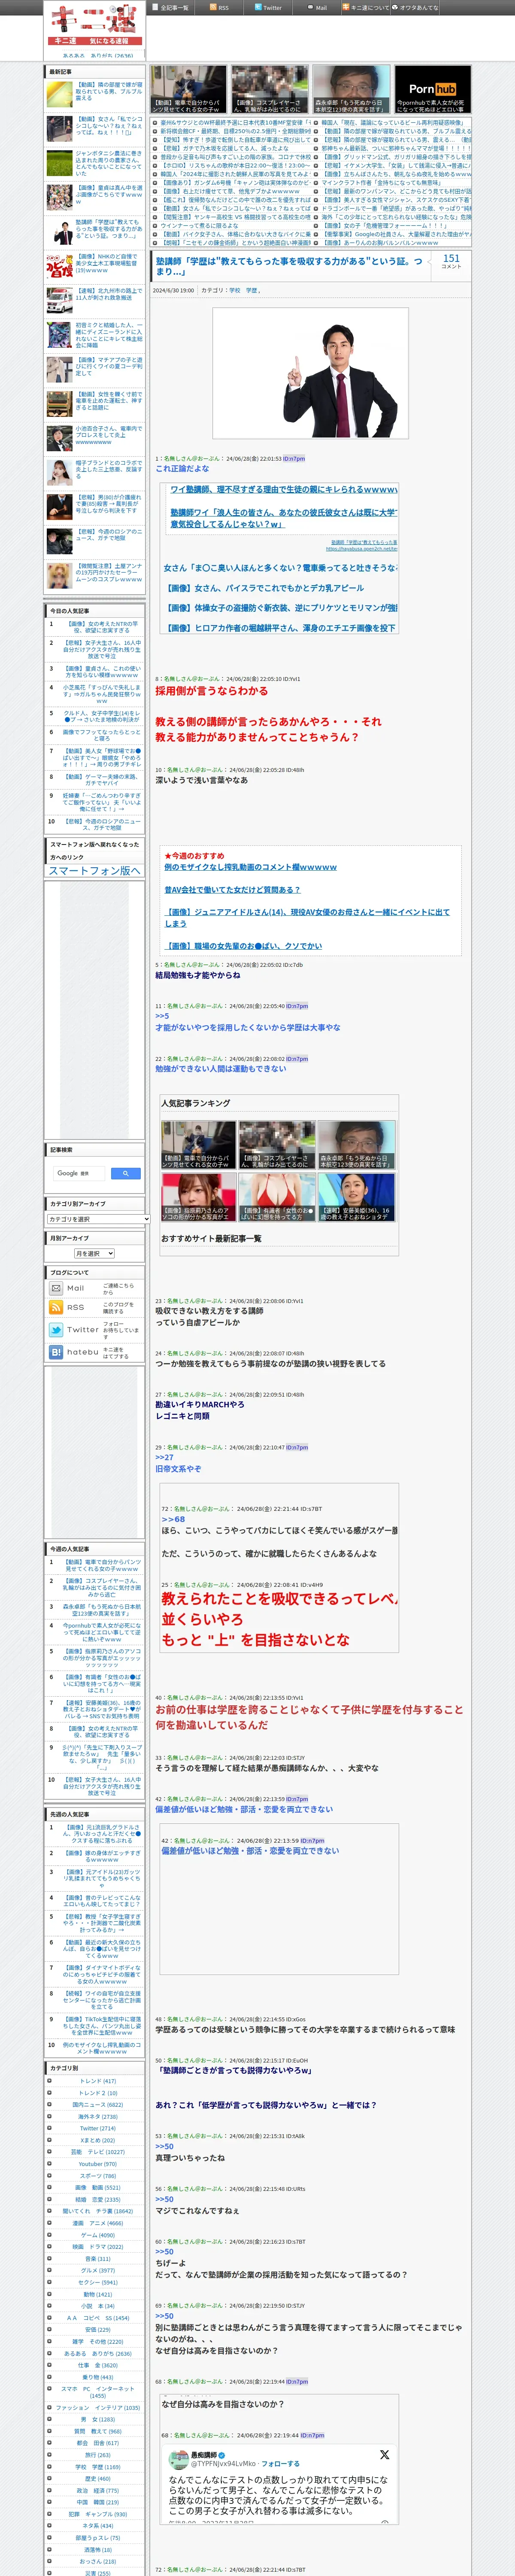This screenshot has width=515, height=2576.
Task: Click the >>68 reply anchor link
Action: pyautogui.click(x=173, y=1519)
